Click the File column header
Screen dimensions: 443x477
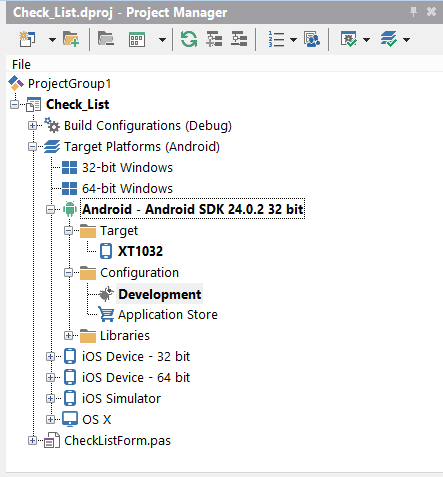21,64
